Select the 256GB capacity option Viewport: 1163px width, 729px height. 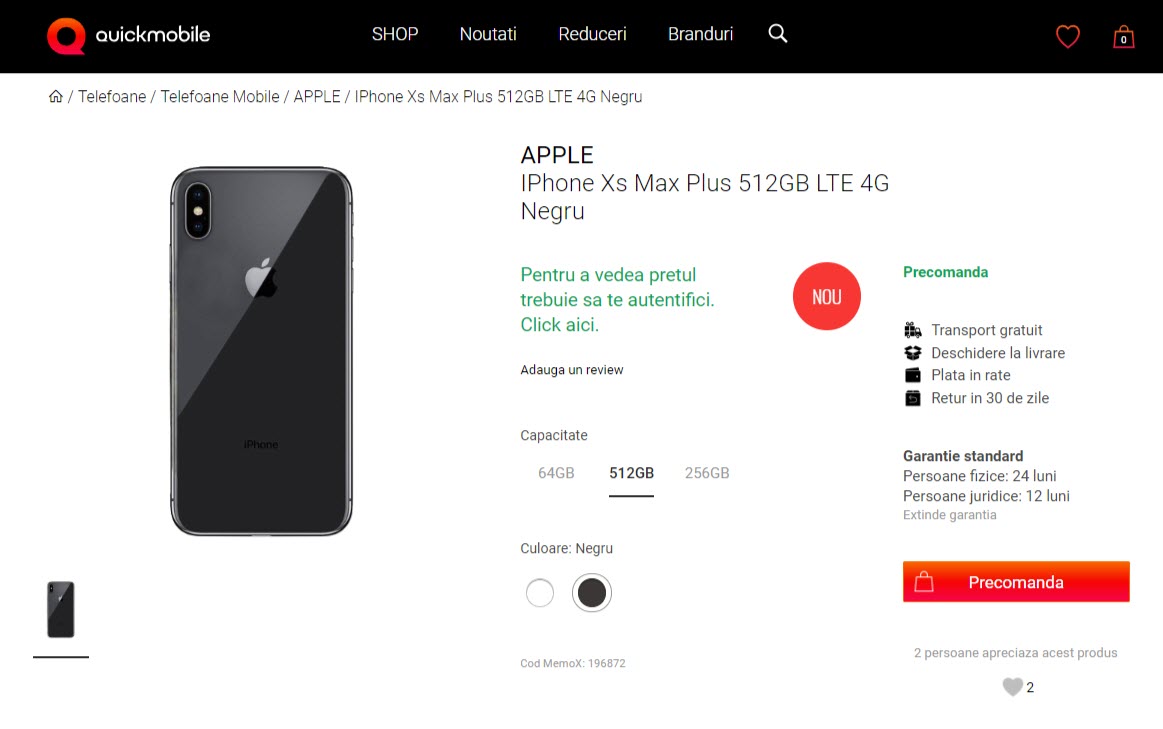[x=706, y=472]
